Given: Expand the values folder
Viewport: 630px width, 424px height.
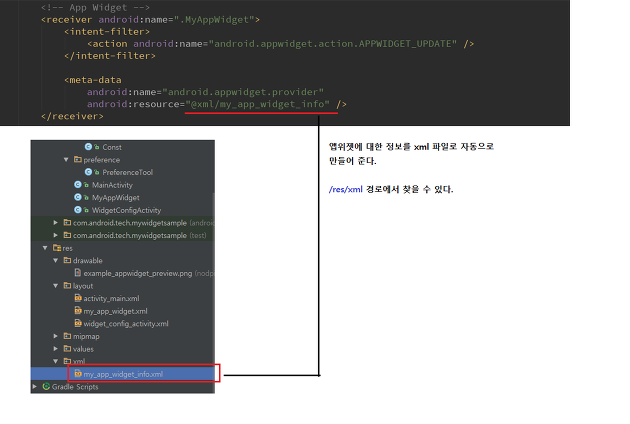Looking at the screenshot, I should 55,349.
